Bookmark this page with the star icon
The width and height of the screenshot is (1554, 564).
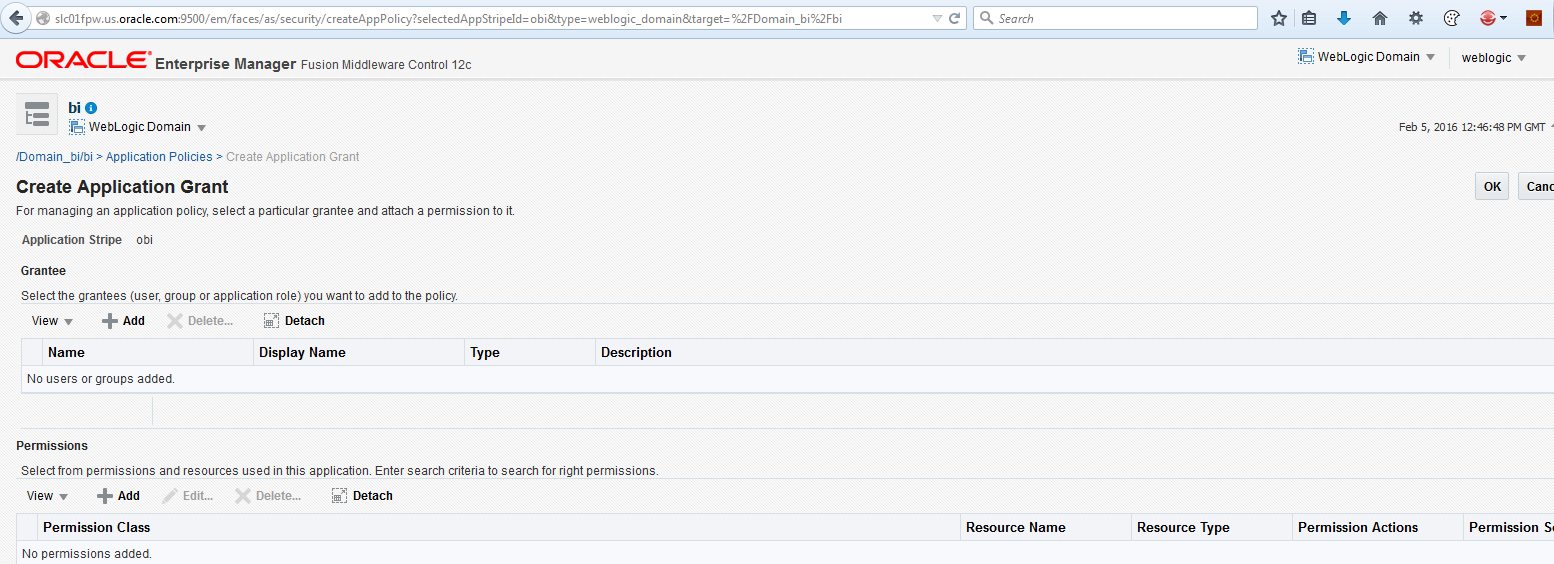[x=1278, y=18]
